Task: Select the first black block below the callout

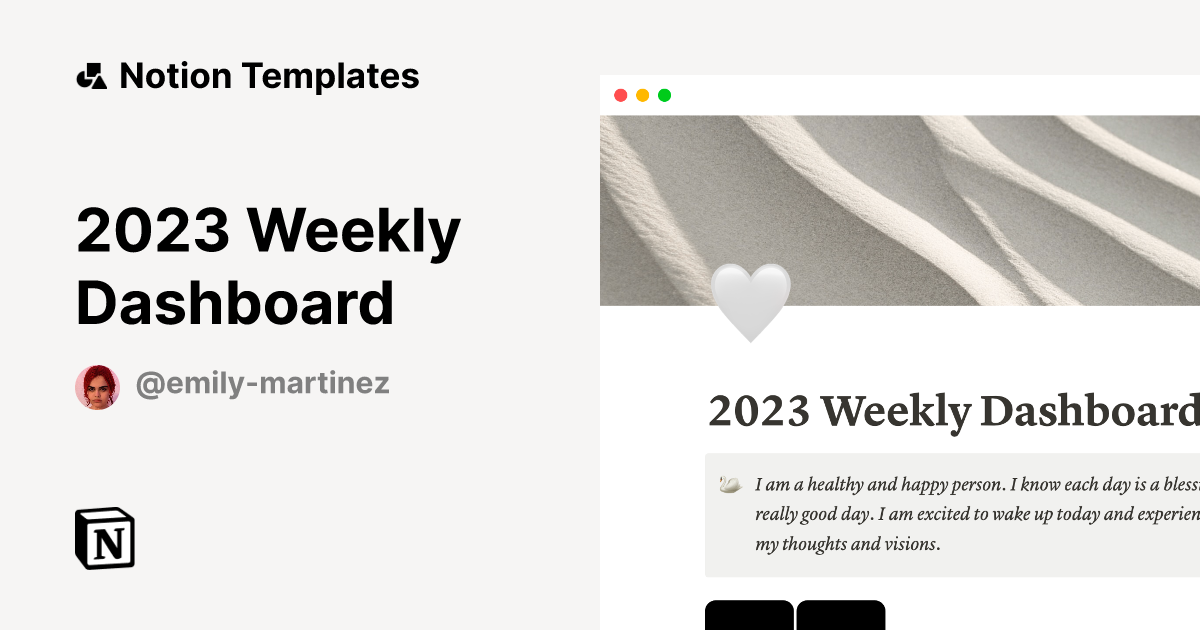Action: [x=749, y=615]
